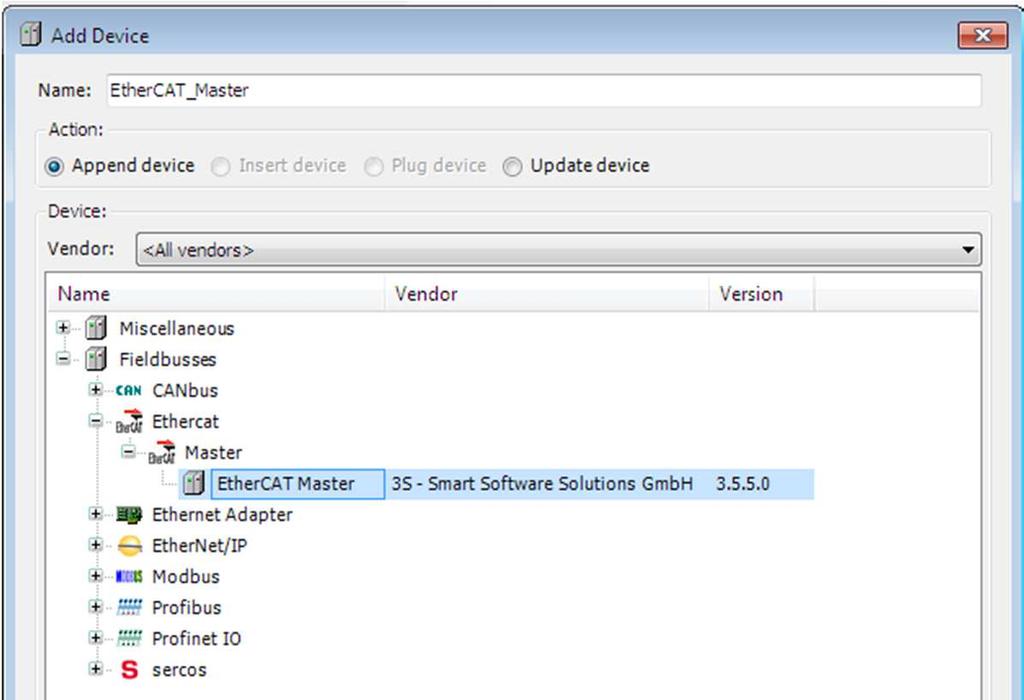The width and height of the screenshot is (1024, 700).
Task: Click the EtherNet/IP yellow globe icon
Action: click(x=129, y=546)
